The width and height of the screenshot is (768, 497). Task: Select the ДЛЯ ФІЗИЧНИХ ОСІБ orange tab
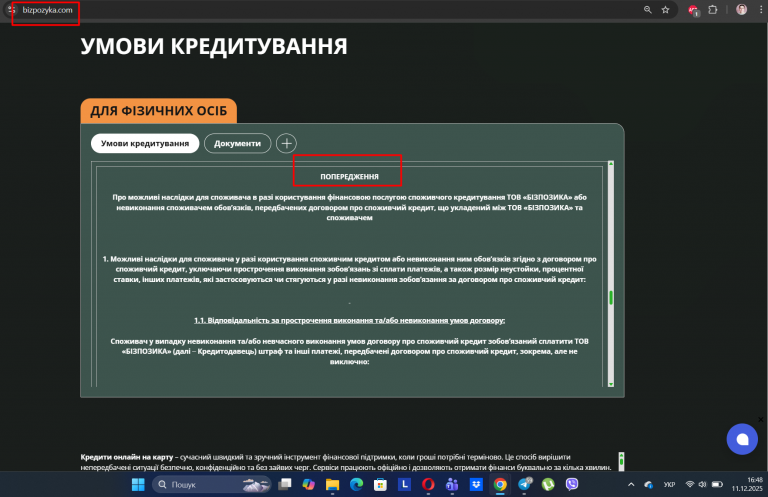click(159, 111)
